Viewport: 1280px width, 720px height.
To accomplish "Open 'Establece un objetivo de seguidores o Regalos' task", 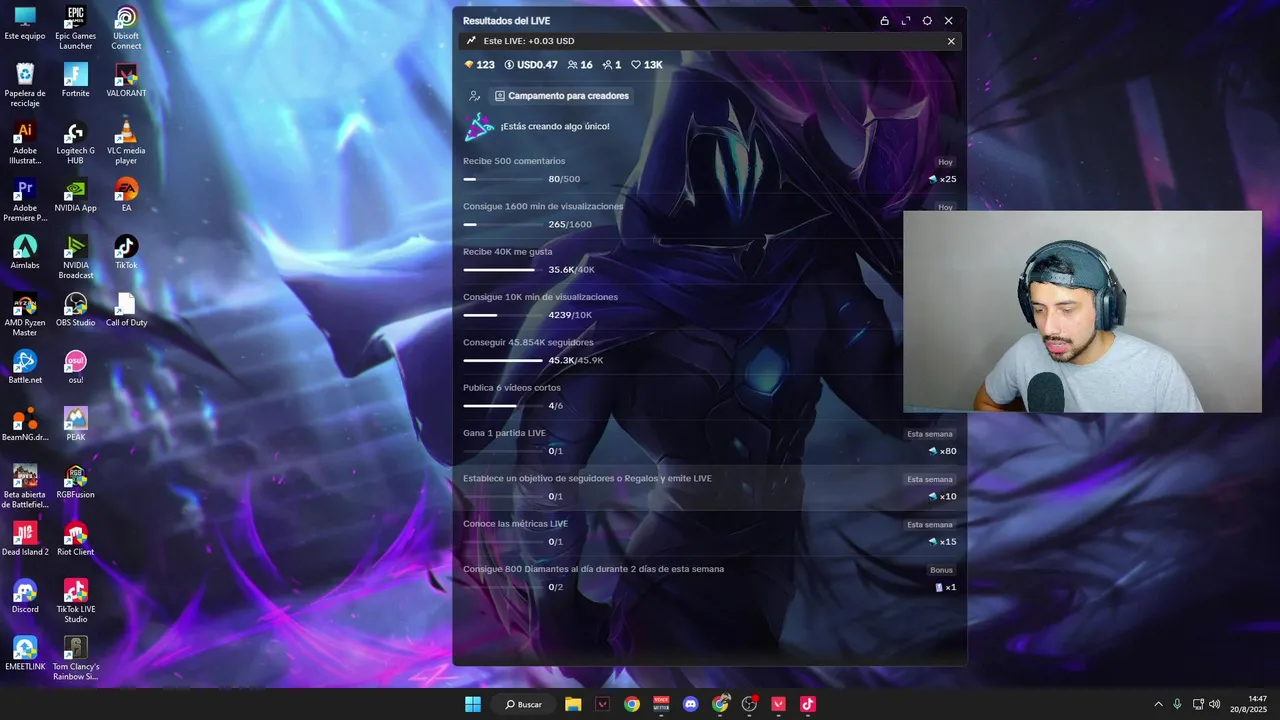I will [x=710, y=487].
